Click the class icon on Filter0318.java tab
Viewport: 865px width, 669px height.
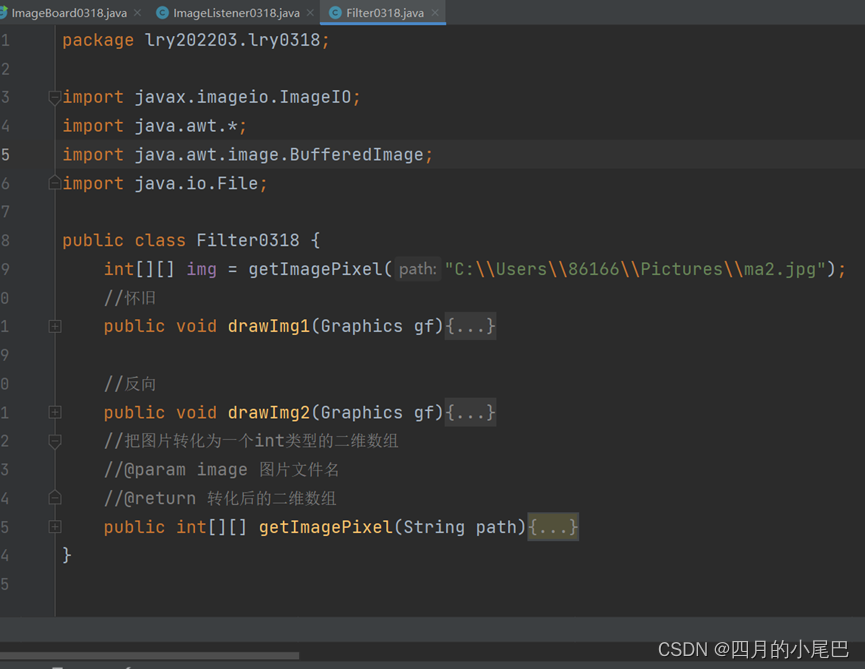coord(335,13)
